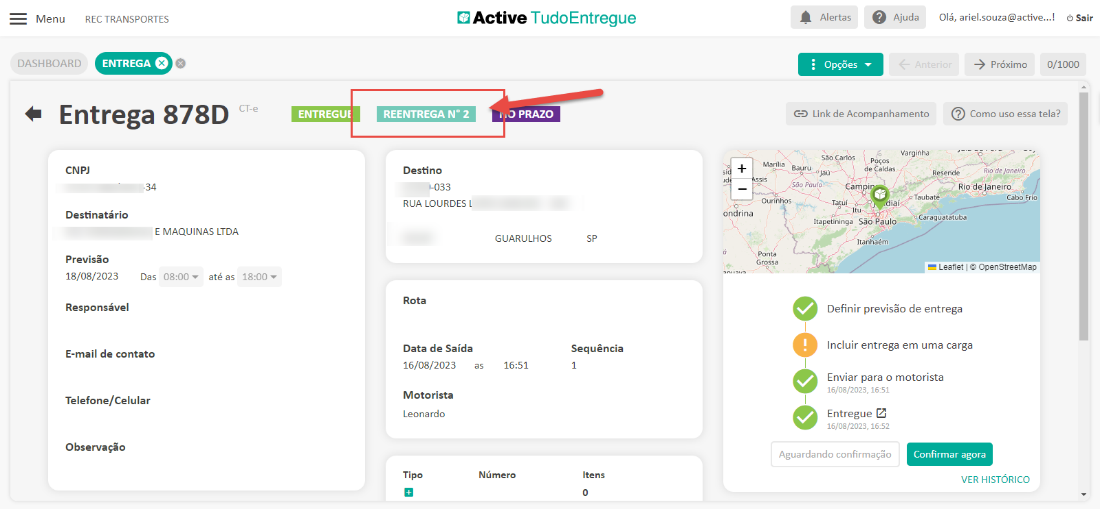
Task: Zoom out on the map
Action: point(742,189)
